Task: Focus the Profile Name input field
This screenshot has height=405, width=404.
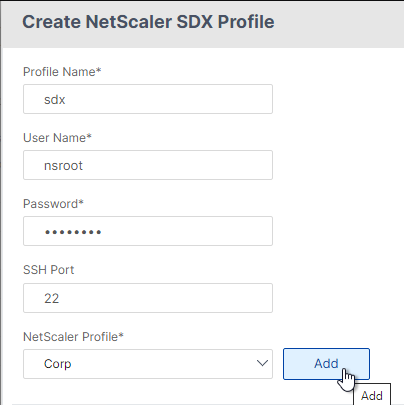Action: pyautogui.click(x=148, y=99)
